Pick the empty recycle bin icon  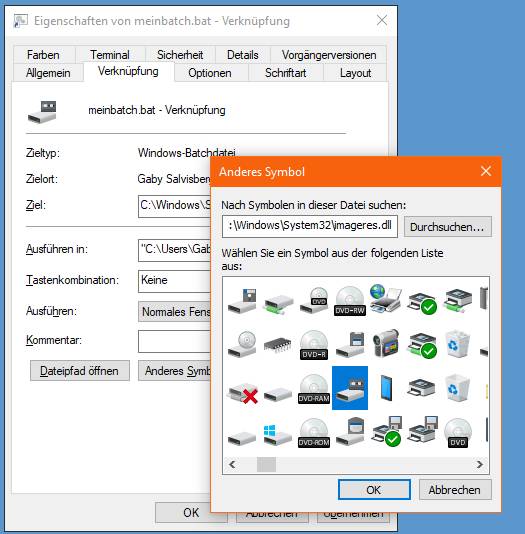coord(458,388)
